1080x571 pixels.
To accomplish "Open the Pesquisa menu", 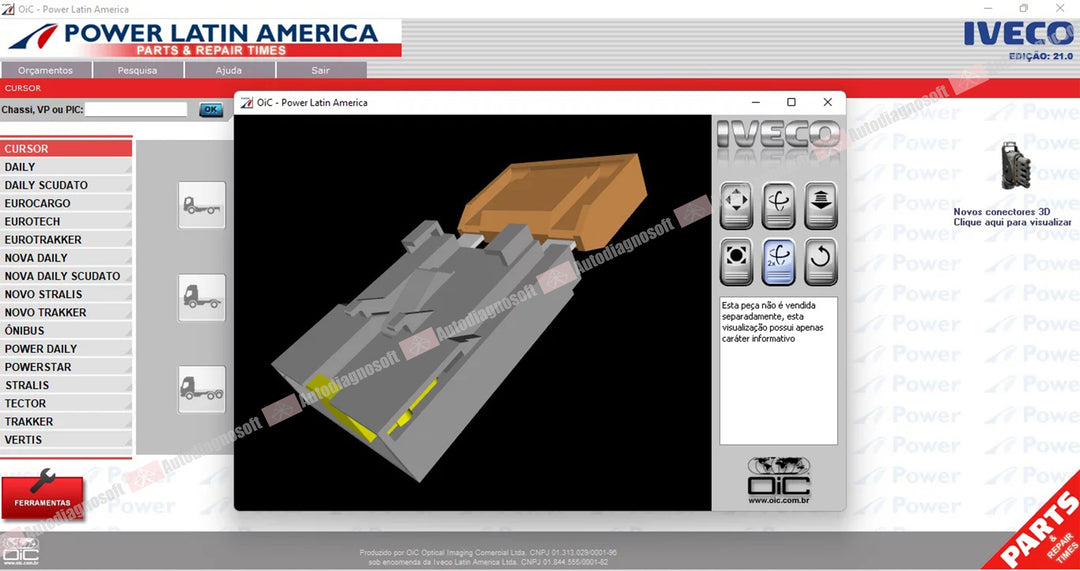I will tap(138, 70).
